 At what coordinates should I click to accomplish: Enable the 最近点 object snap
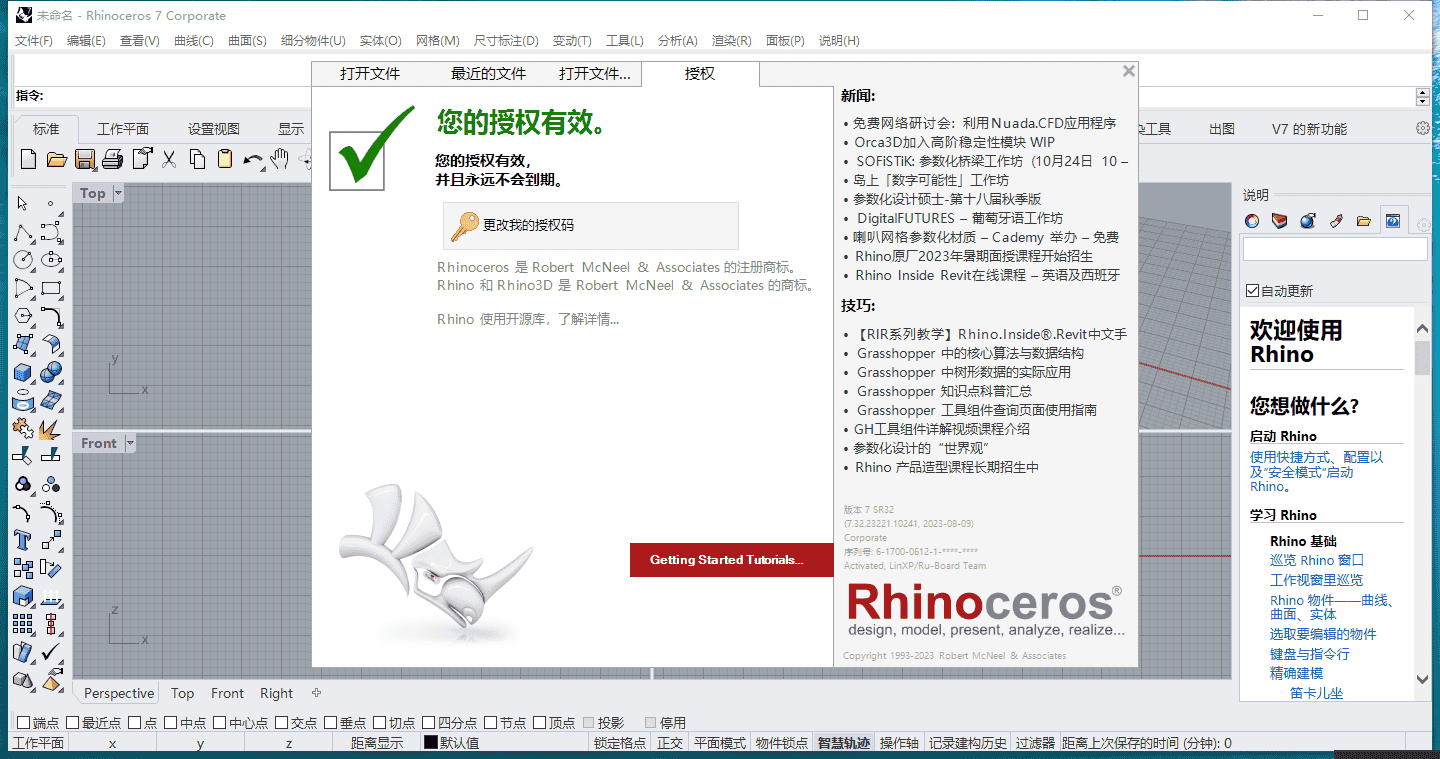pos(72,722)
